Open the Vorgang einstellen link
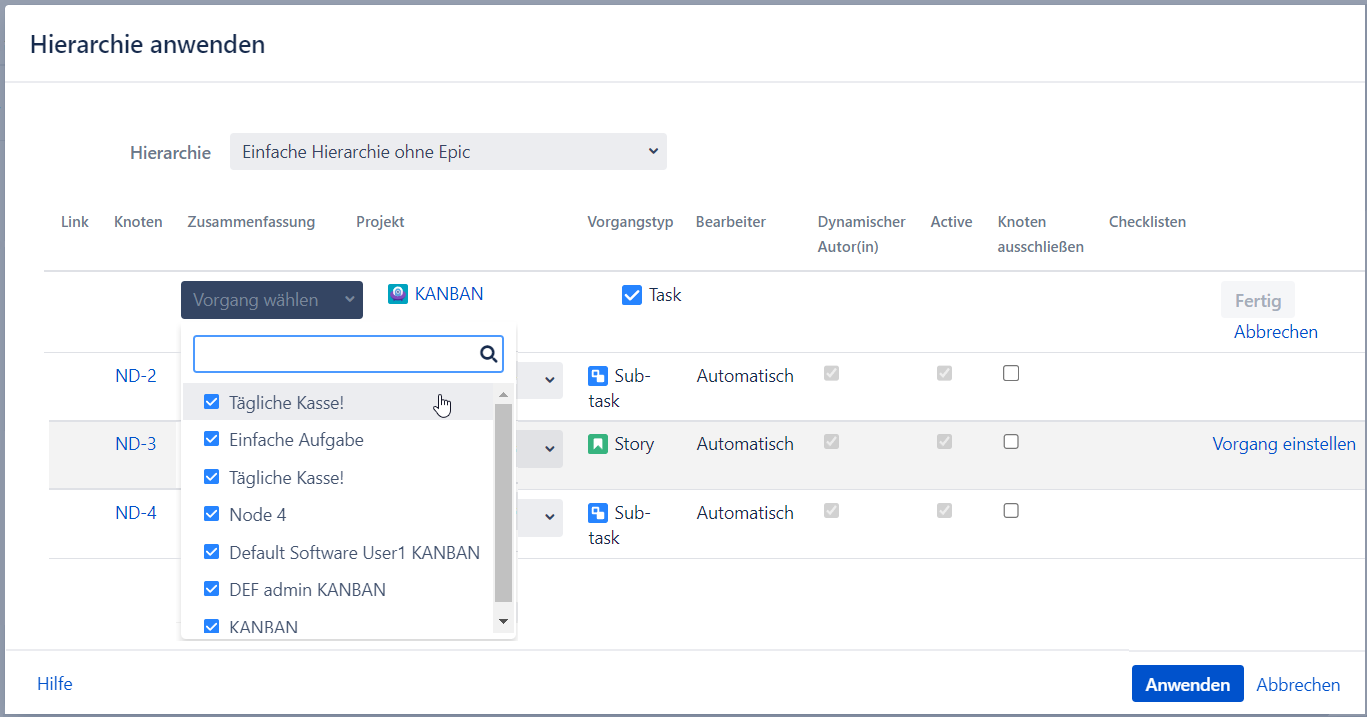This screenshot has height=717, width=1367. coord(1283,444)
